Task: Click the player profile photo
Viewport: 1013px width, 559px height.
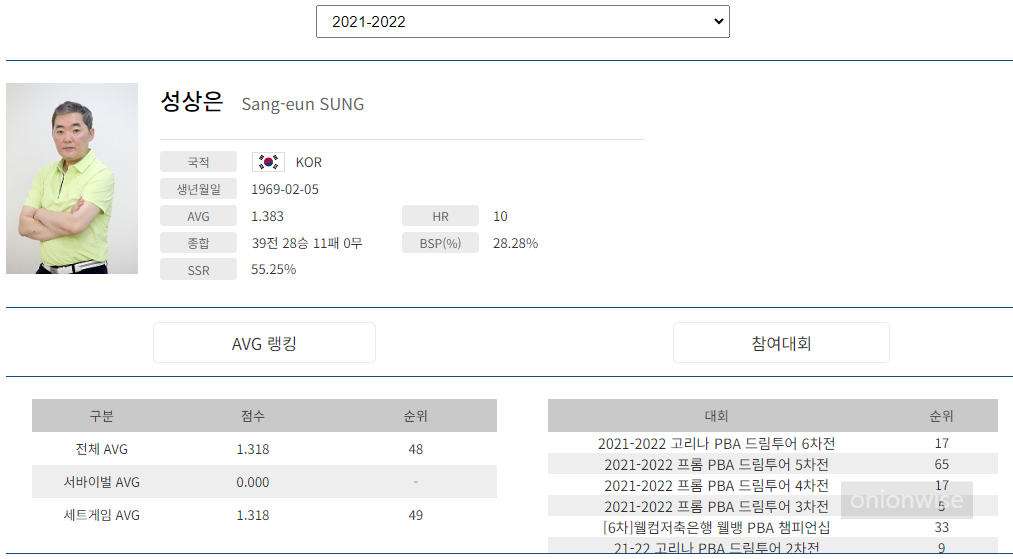Action: point(72,178)
